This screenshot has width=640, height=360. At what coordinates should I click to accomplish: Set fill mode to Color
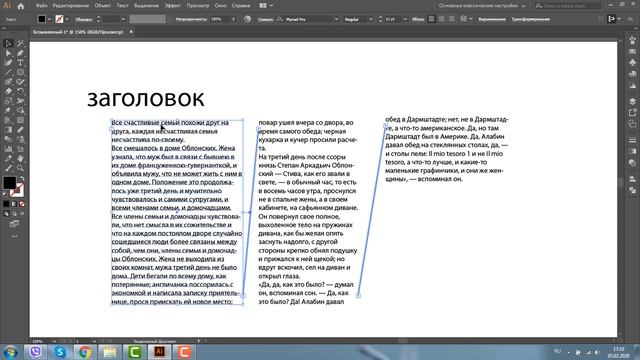coord(6,204)
